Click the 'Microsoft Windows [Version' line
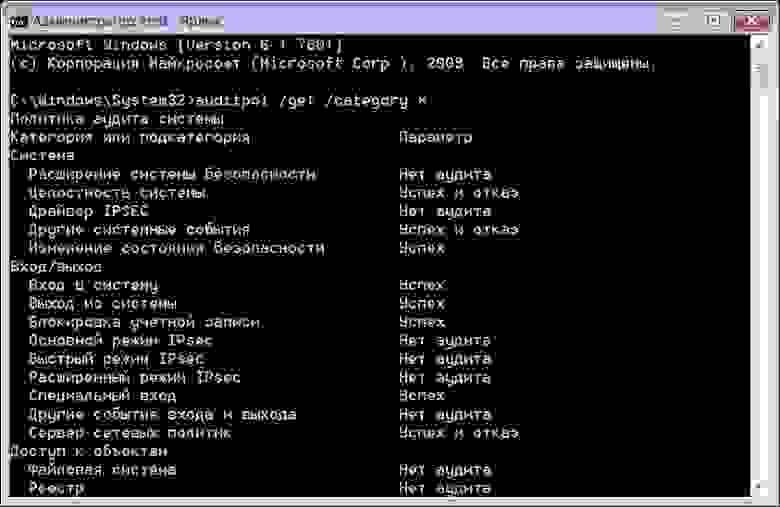The image size is (780, 507). click(176, 45)
